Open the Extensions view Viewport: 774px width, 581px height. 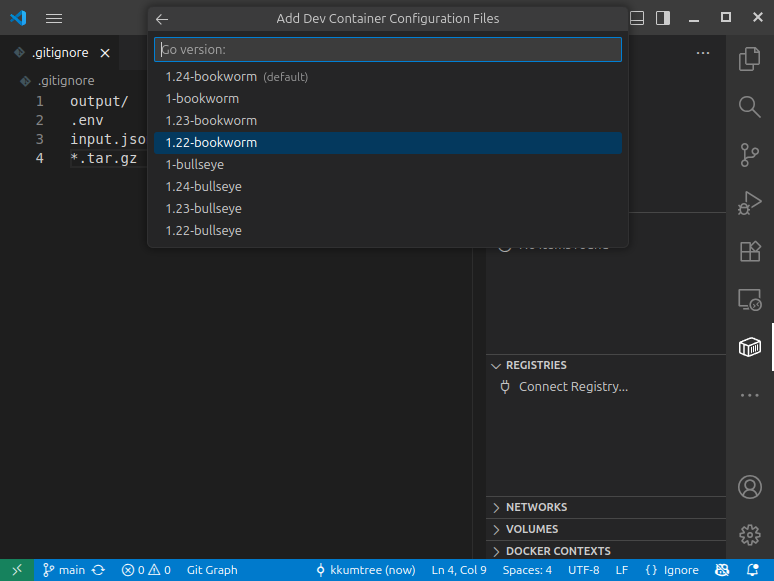[749, 251]
